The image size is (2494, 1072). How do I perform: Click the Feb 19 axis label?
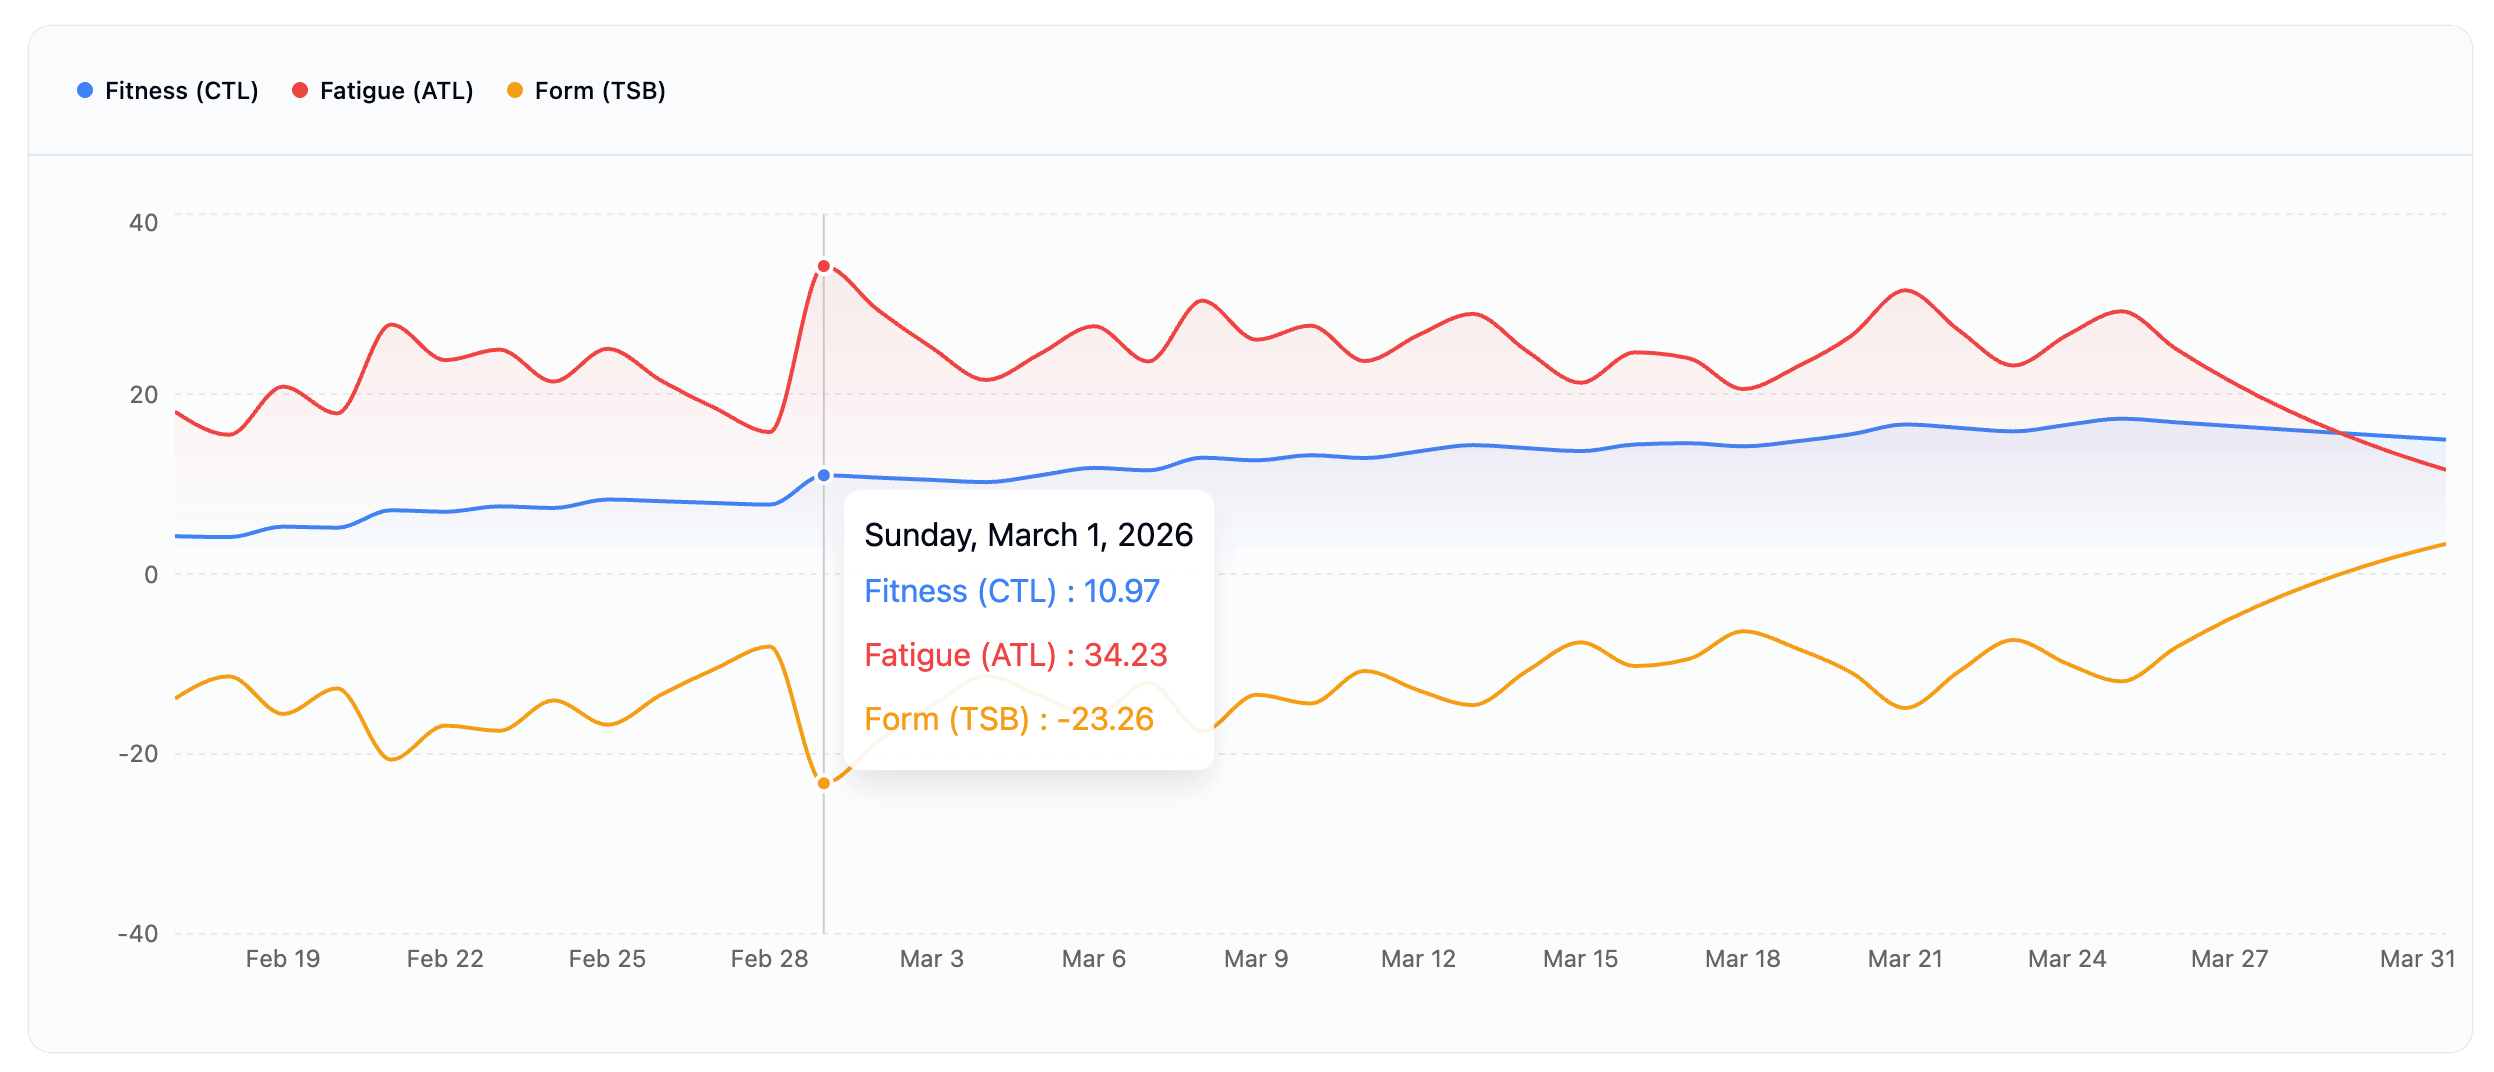283,959
